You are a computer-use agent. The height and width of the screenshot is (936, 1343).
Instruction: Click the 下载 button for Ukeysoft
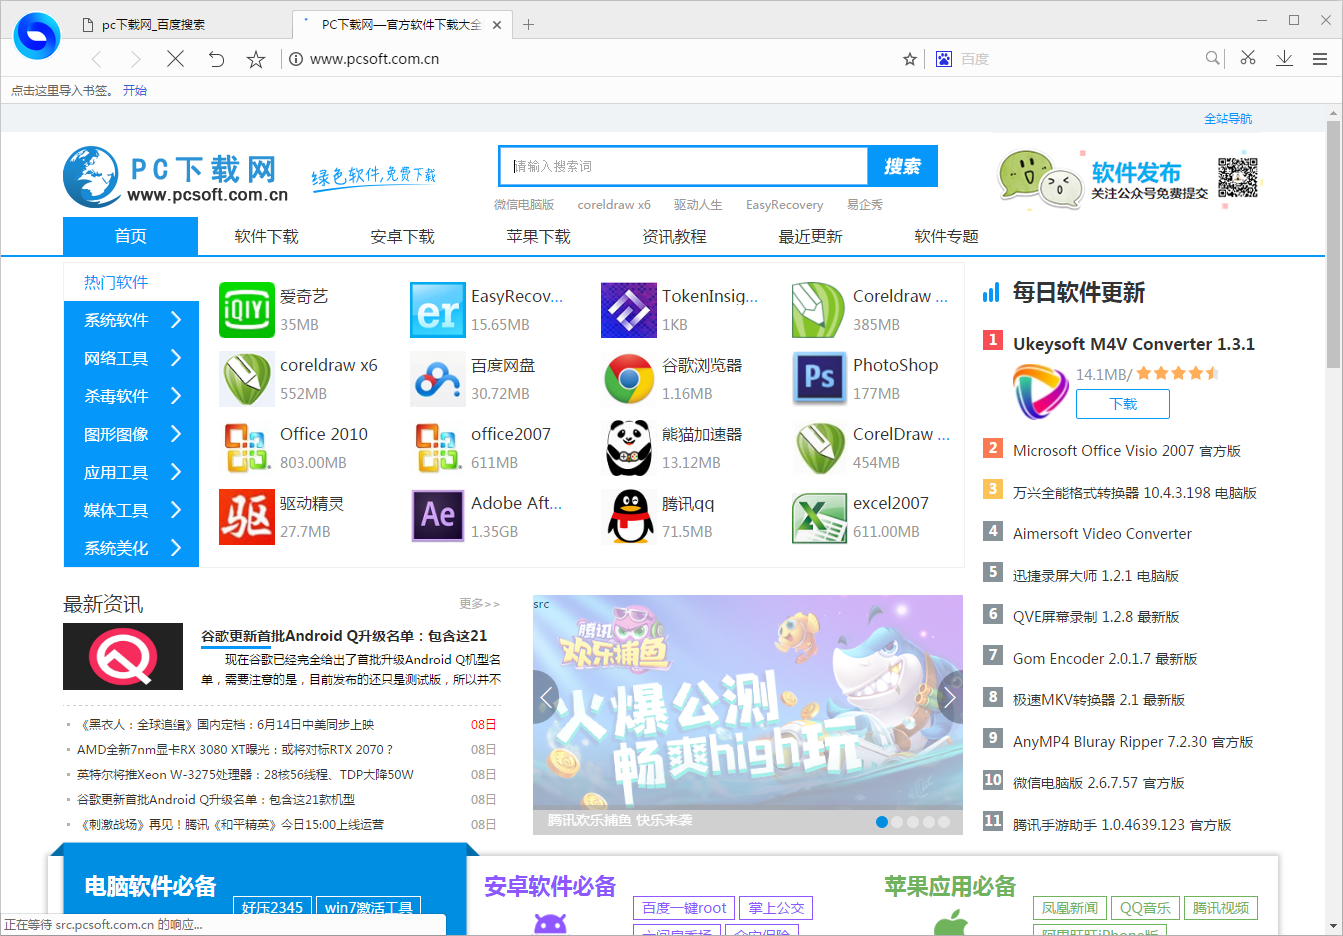pos(1123,404)
